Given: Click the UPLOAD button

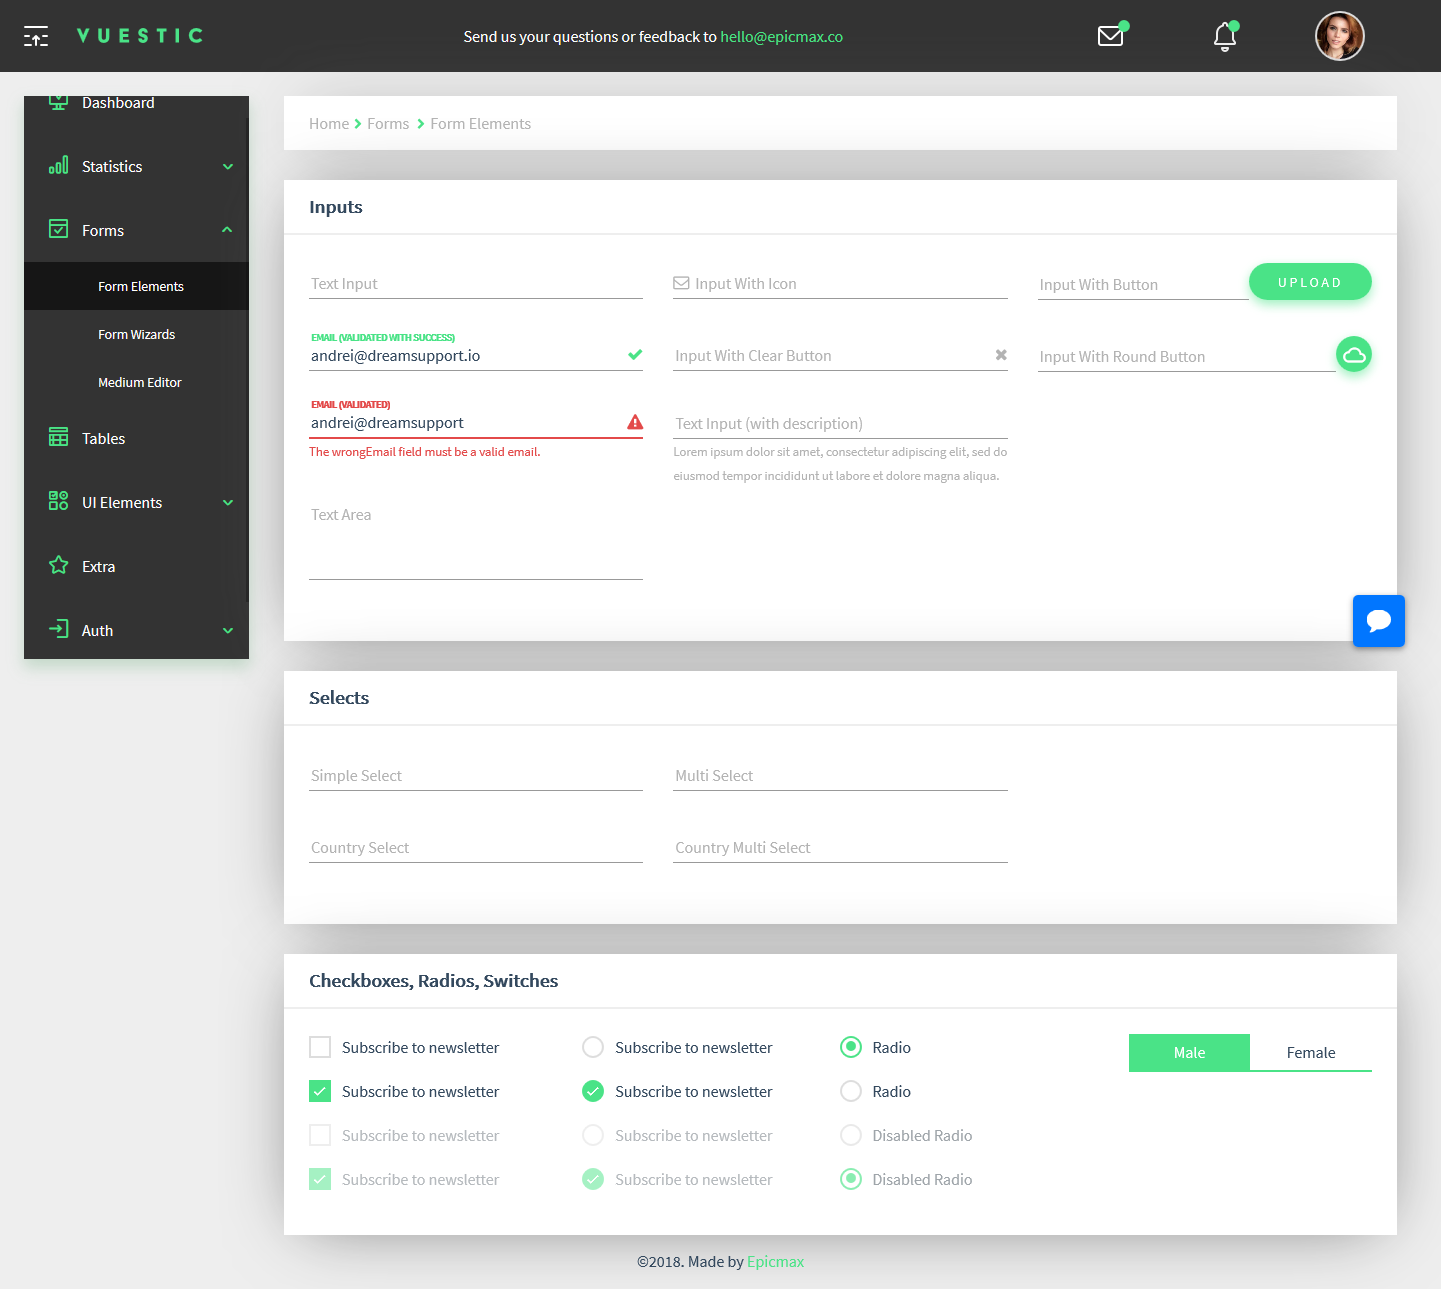Looking at the screenshot, I should pos(1310,282).
